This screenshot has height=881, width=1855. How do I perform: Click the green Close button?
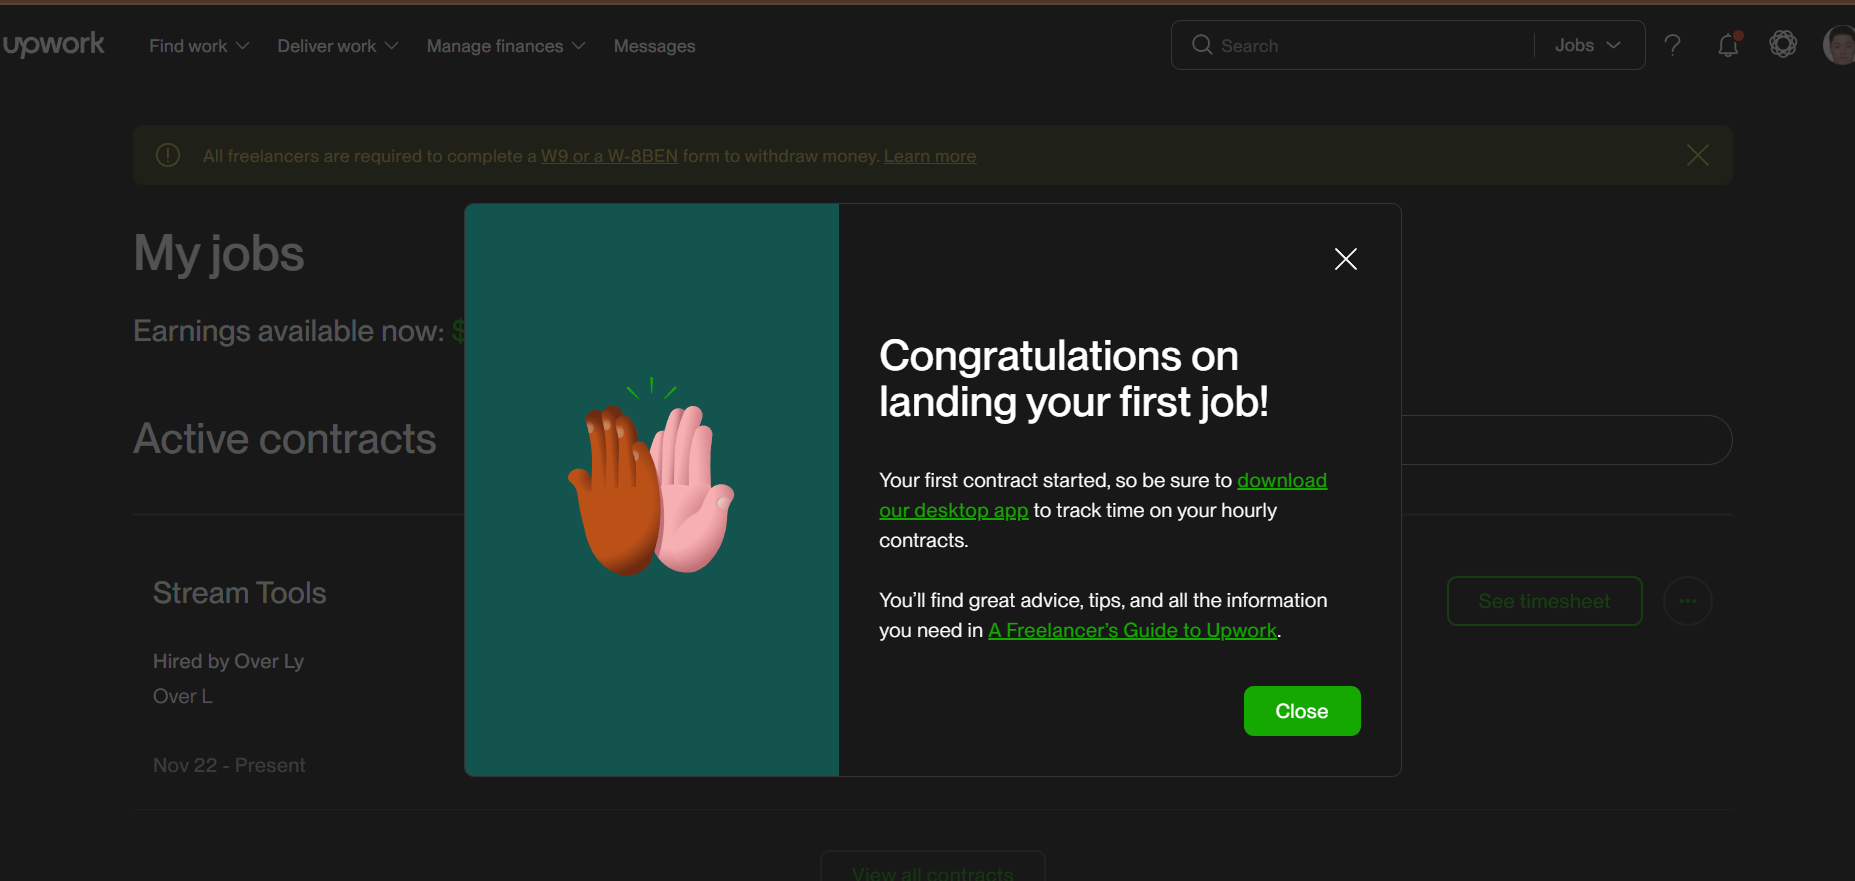(1302, 711)
